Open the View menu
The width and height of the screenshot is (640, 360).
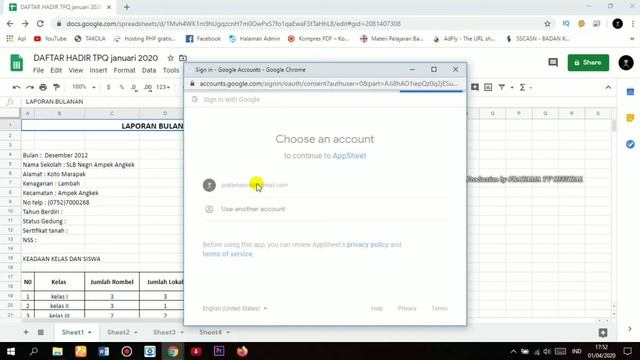(x=76, y=70)
